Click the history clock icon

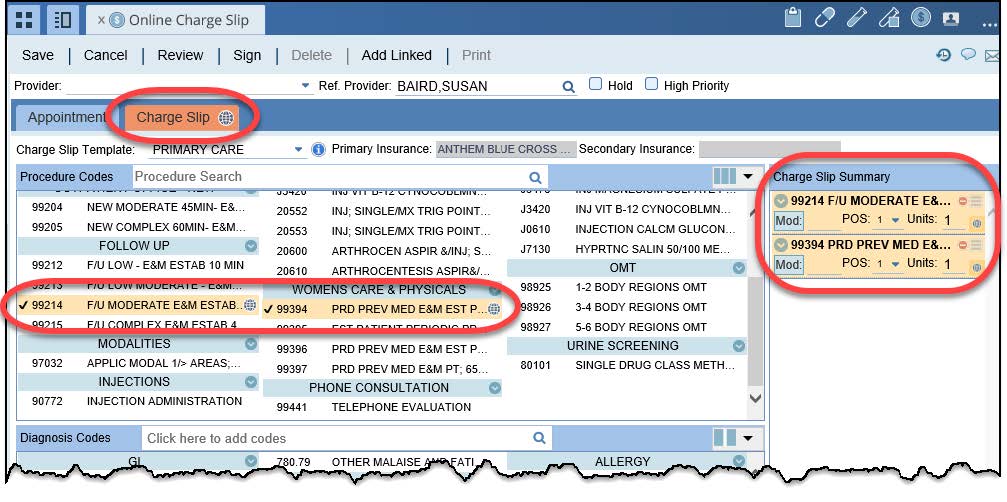(x=943, y=56)
